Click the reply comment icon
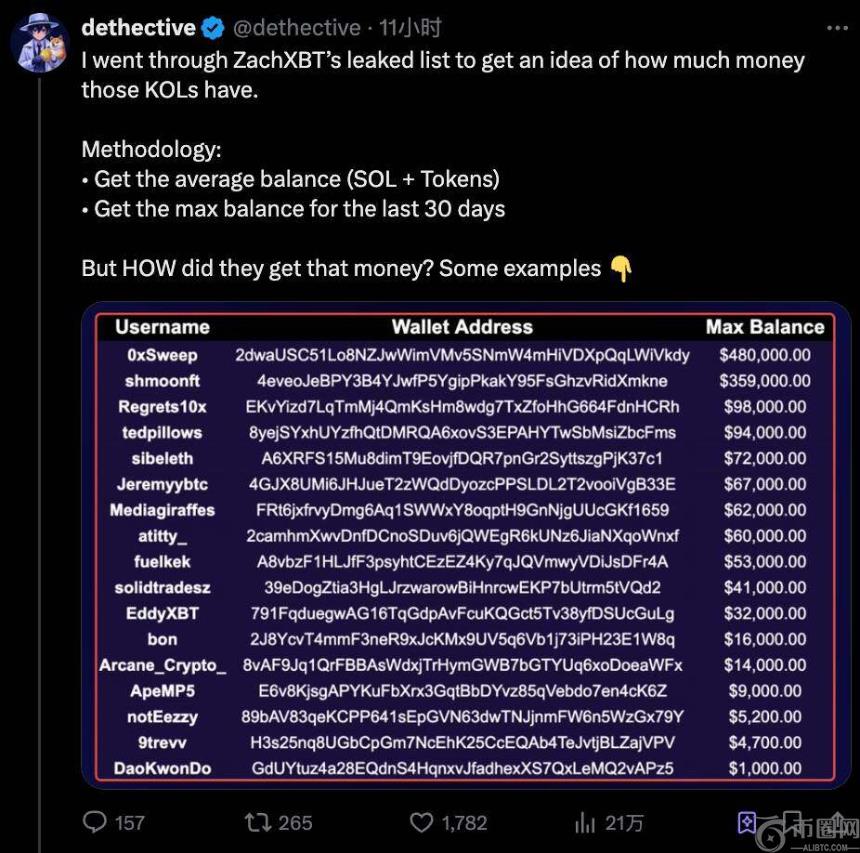This screenshot has height=853, width=860. coord(95,822)
